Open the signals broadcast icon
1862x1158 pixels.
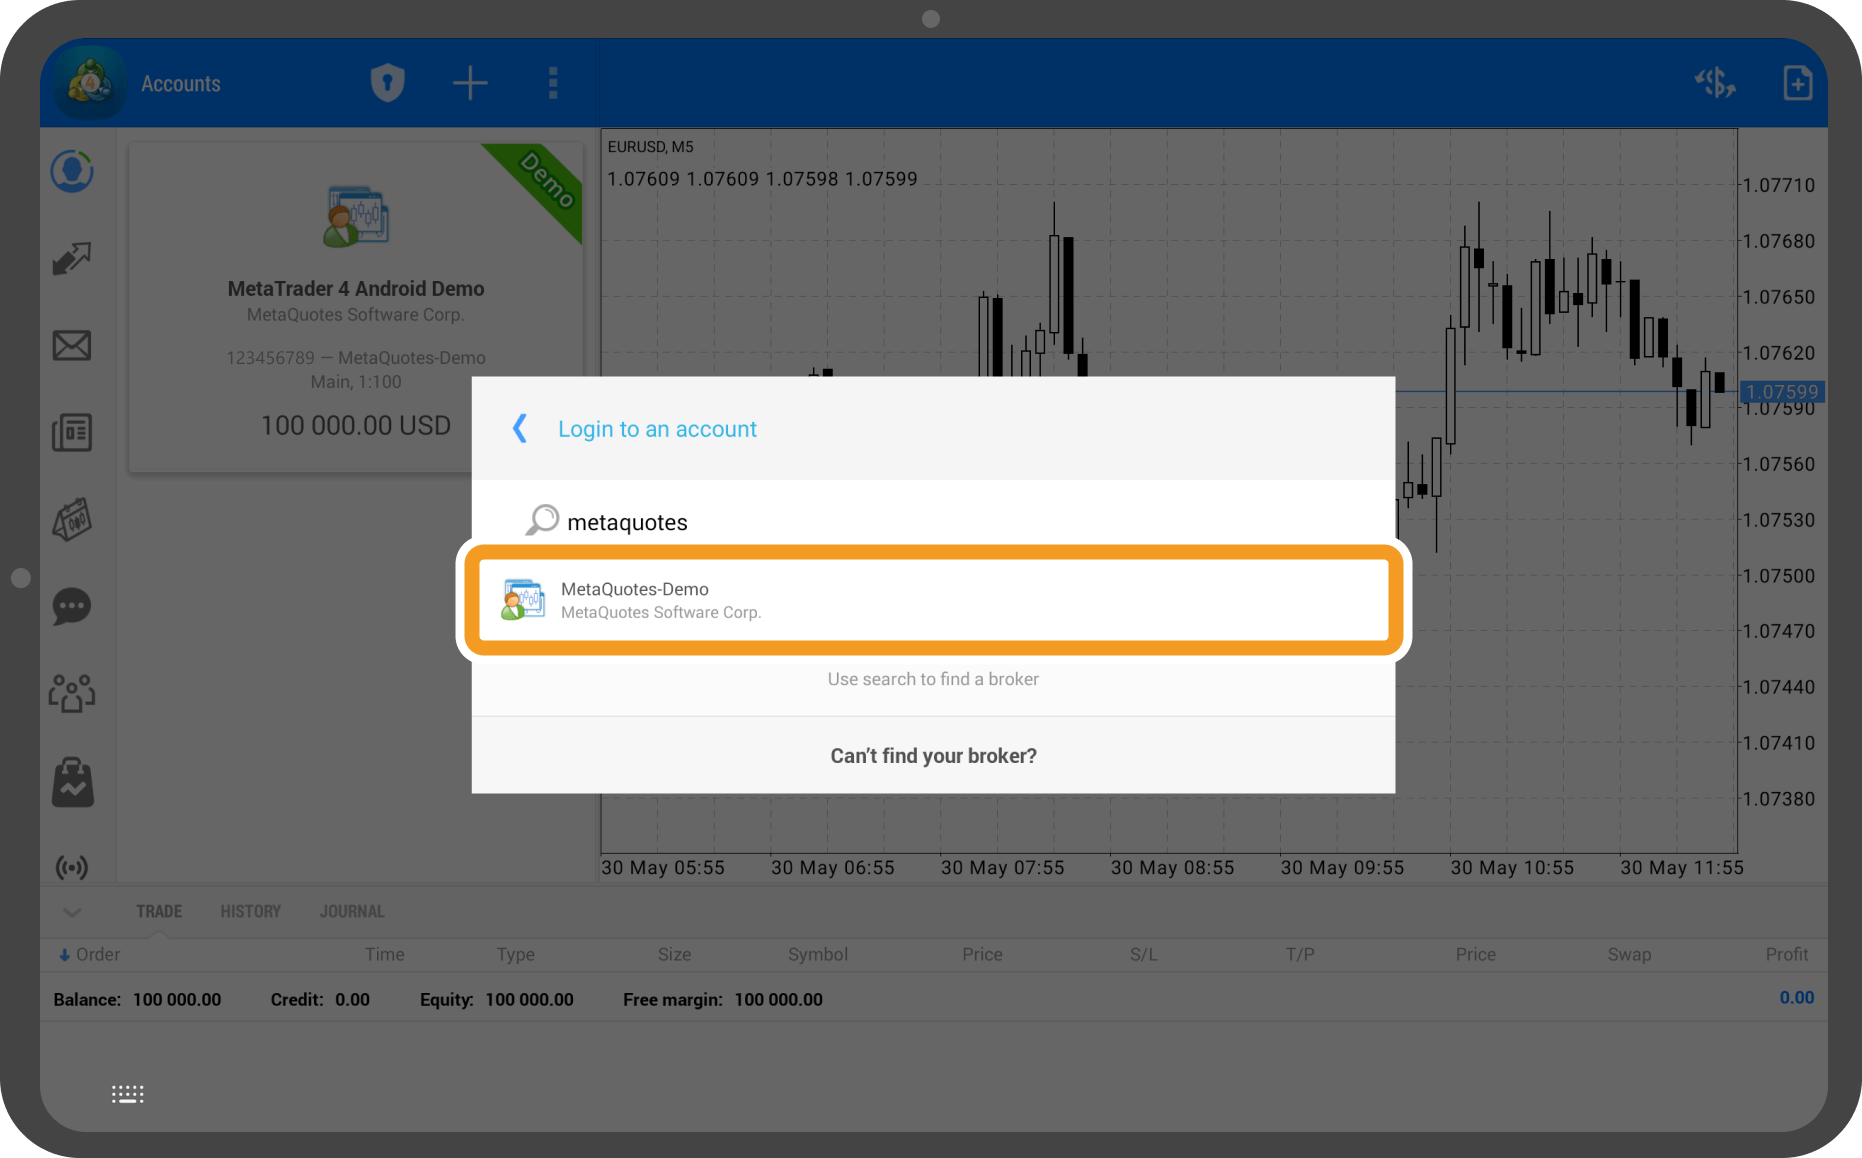pos(72,867)
